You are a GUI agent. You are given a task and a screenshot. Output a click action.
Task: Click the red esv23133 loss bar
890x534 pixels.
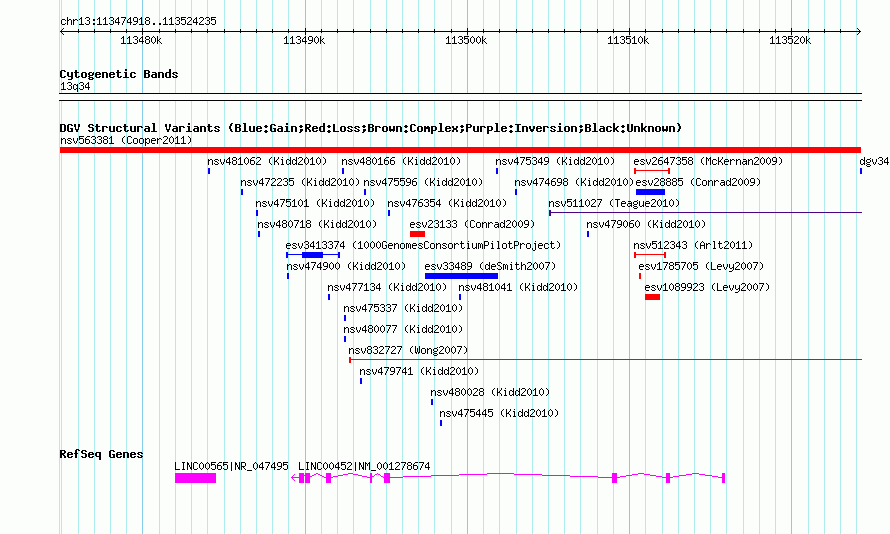417,234
